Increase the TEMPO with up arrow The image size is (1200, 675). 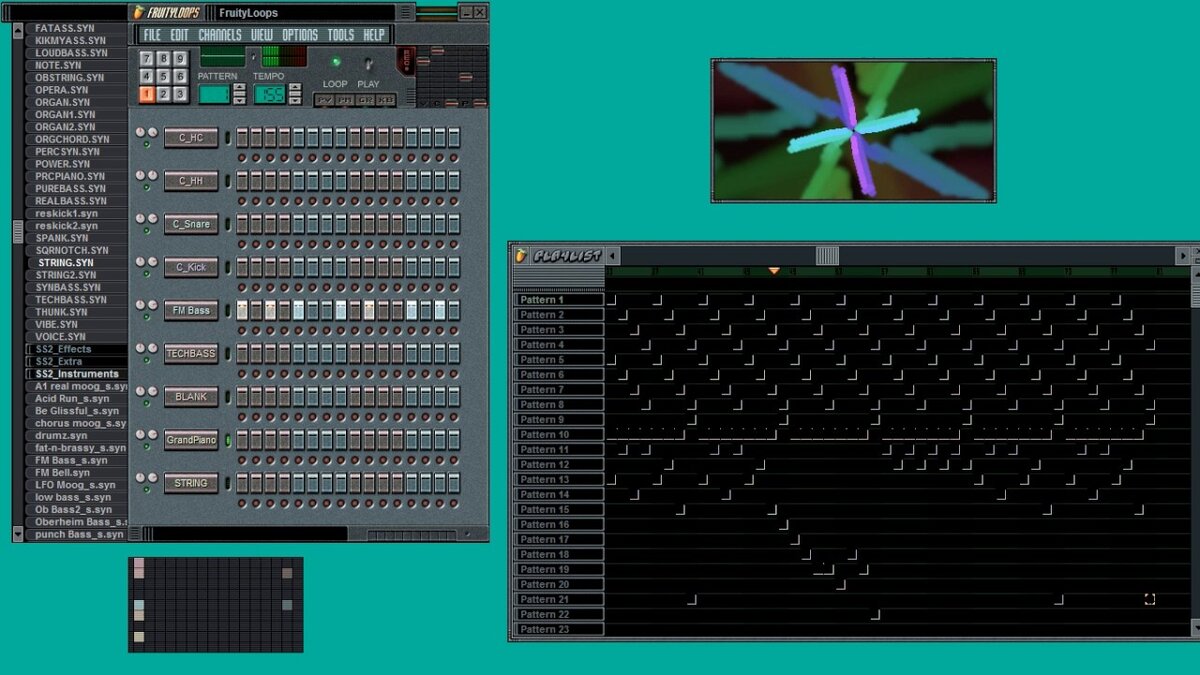click(295, 88)
